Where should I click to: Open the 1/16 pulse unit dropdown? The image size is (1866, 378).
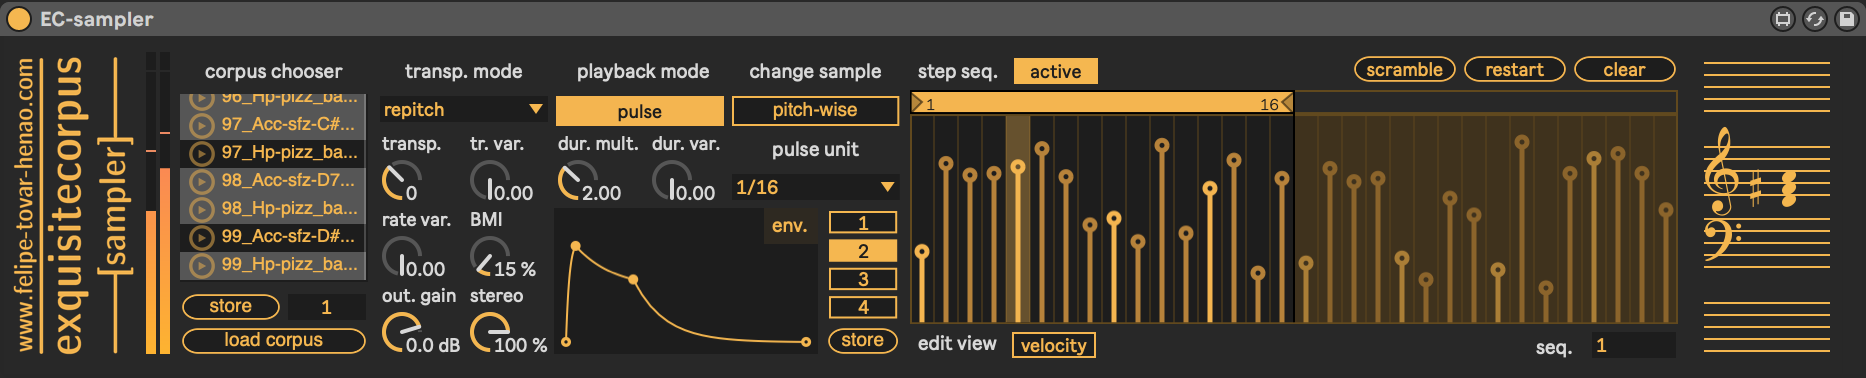point(815,187)
